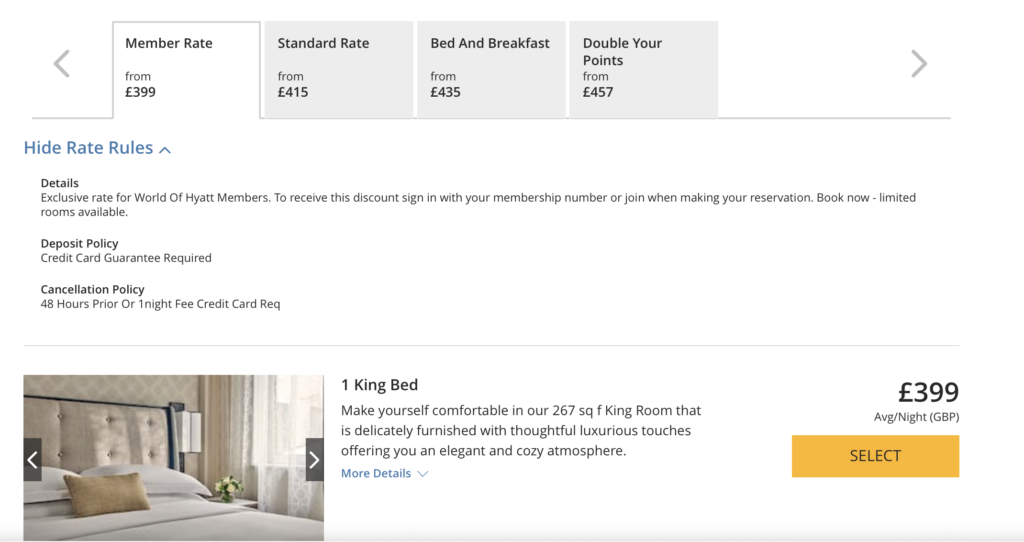Screen dimensions: 1024x542
Task: Click the Cancellation Policy heading
Action: click(x=92, y=290)
